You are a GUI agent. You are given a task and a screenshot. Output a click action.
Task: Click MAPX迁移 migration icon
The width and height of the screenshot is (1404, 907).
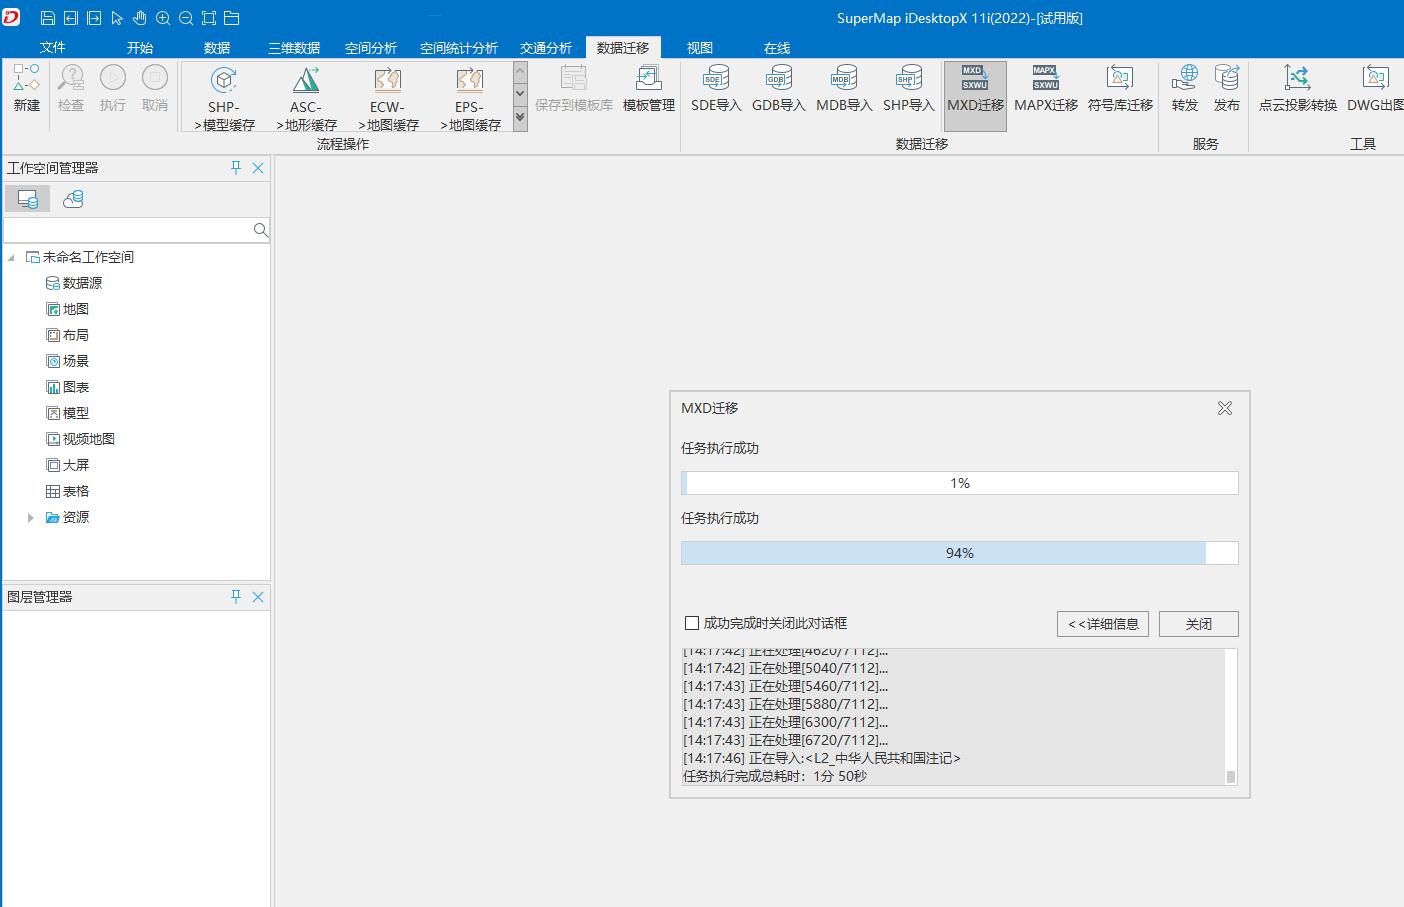click(x=1046, y=88)
